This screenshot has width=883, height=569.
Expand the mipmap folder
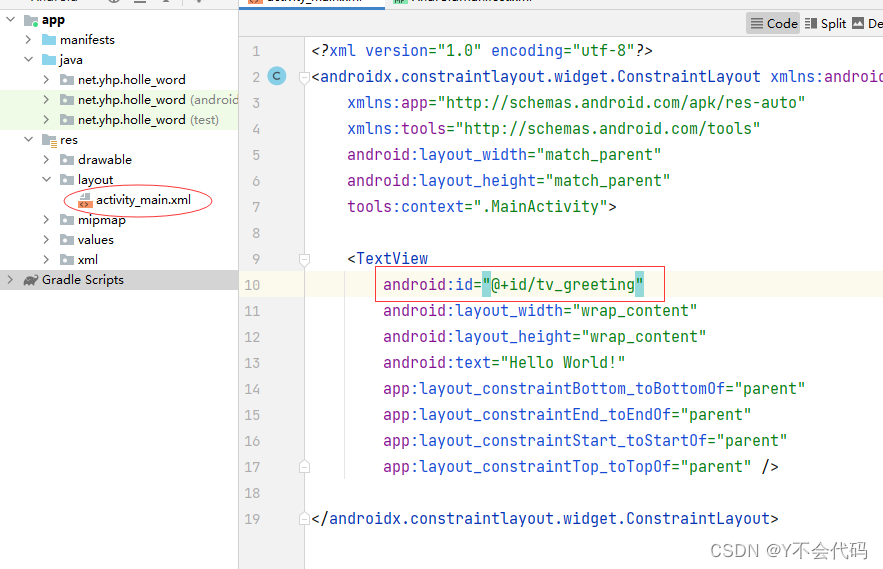[x=46, y=220]
